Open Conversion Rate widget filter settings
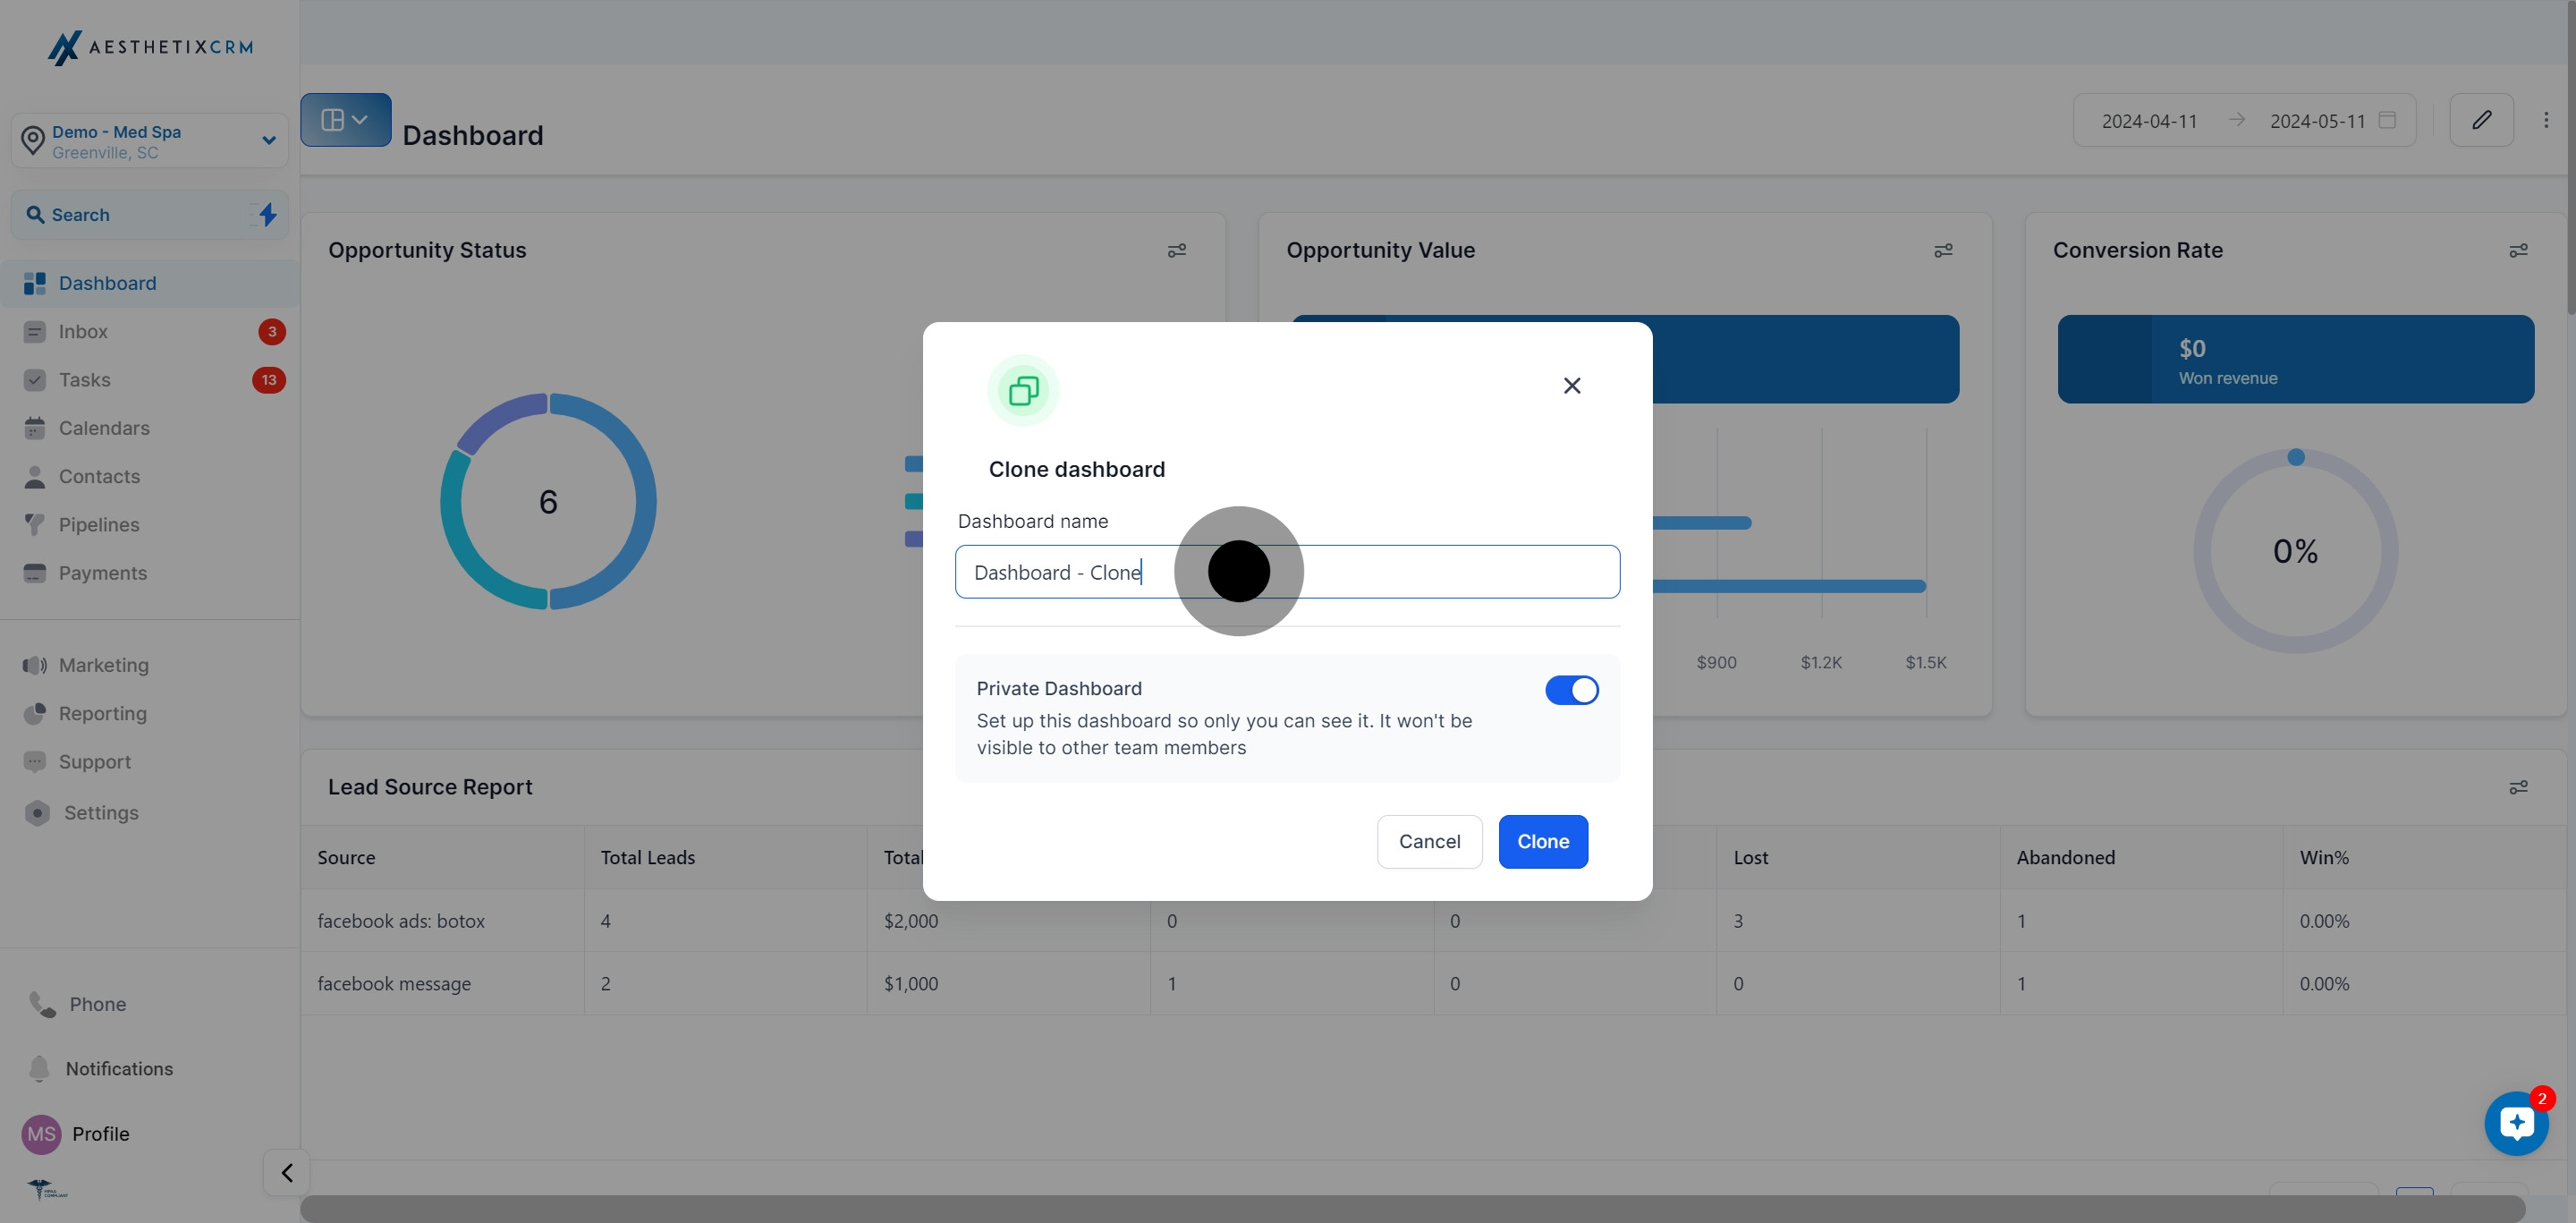This screenshot has width=2576, height=1223. pos(2518,250)
